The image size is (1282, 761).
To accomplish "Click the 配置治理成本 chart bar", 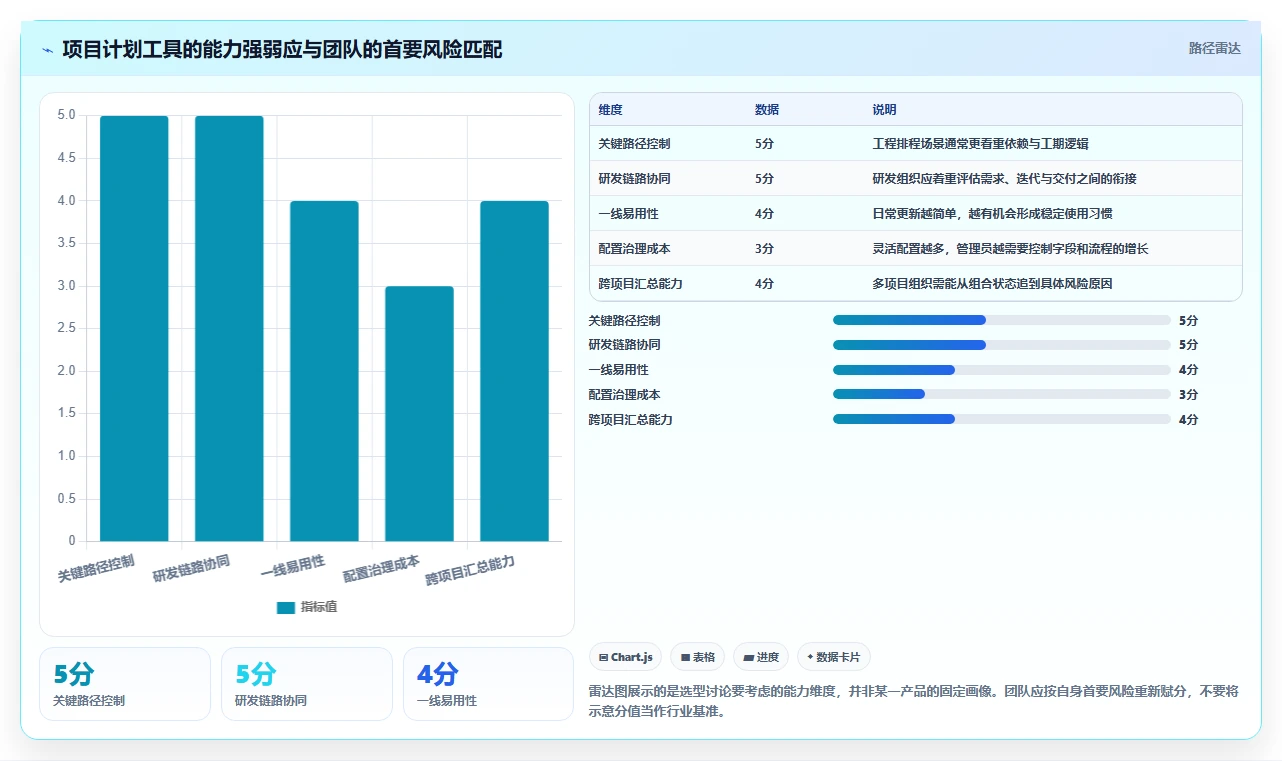I will pos(419,414).
